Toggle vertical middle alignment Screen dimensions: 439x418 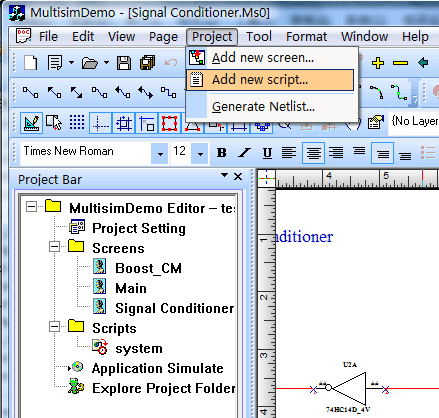tap(382, 153)
